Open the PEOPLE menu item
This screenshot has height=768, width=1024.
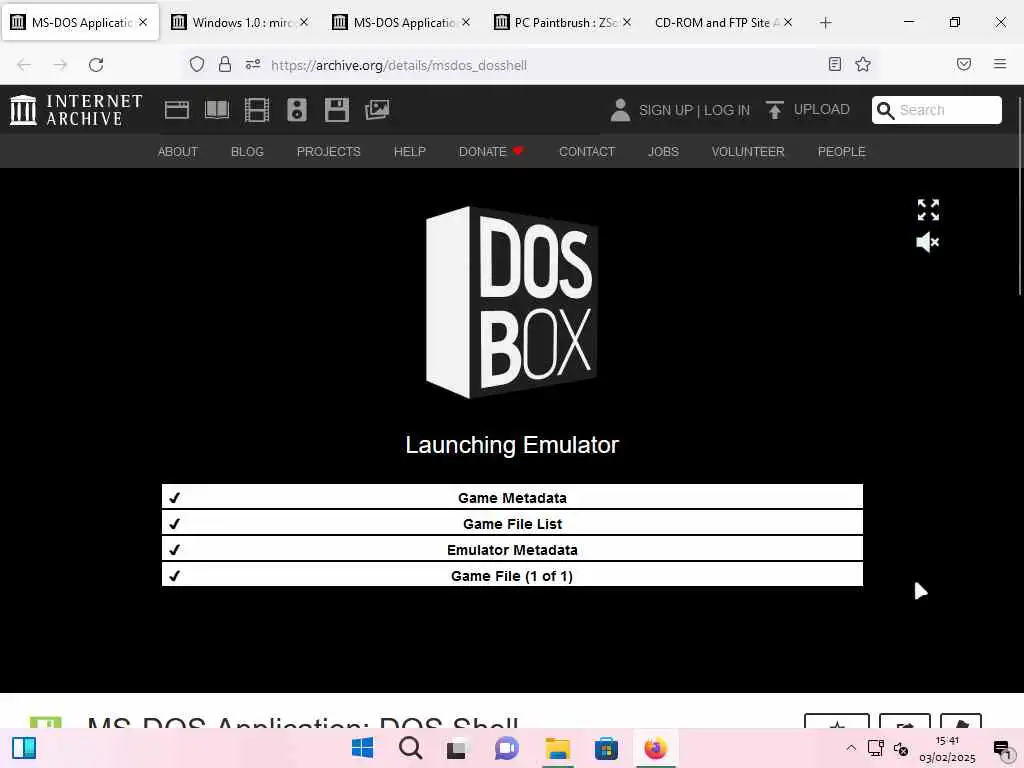click(841, 152)
